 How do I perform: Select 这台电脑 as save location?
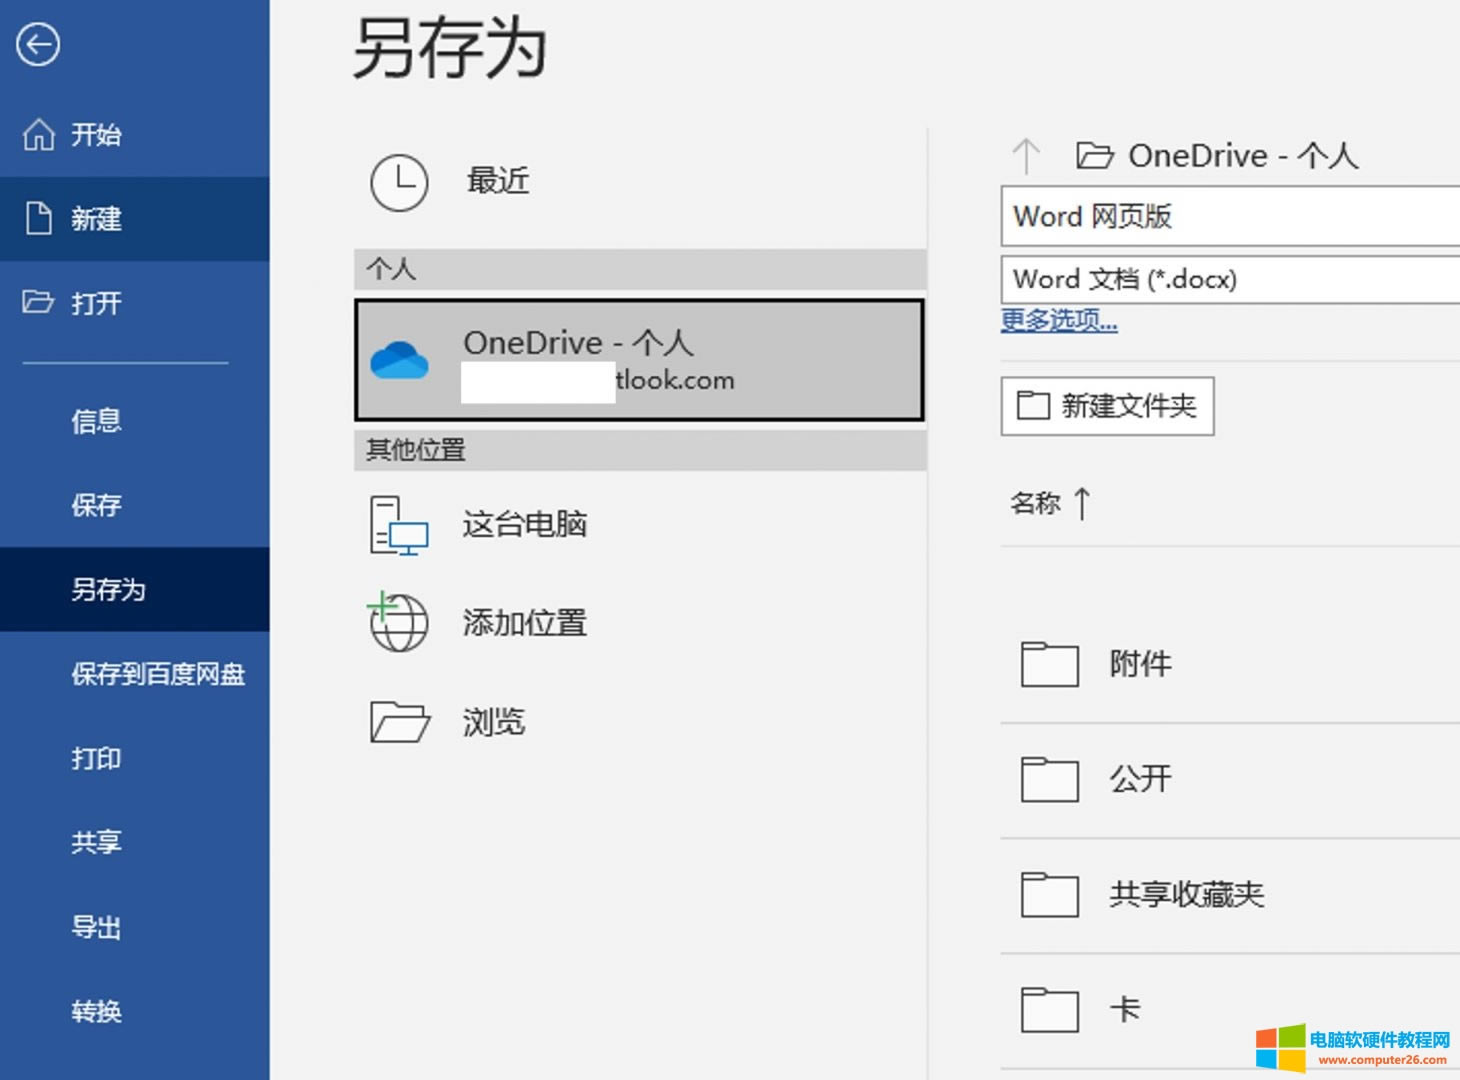click(525, 524)
